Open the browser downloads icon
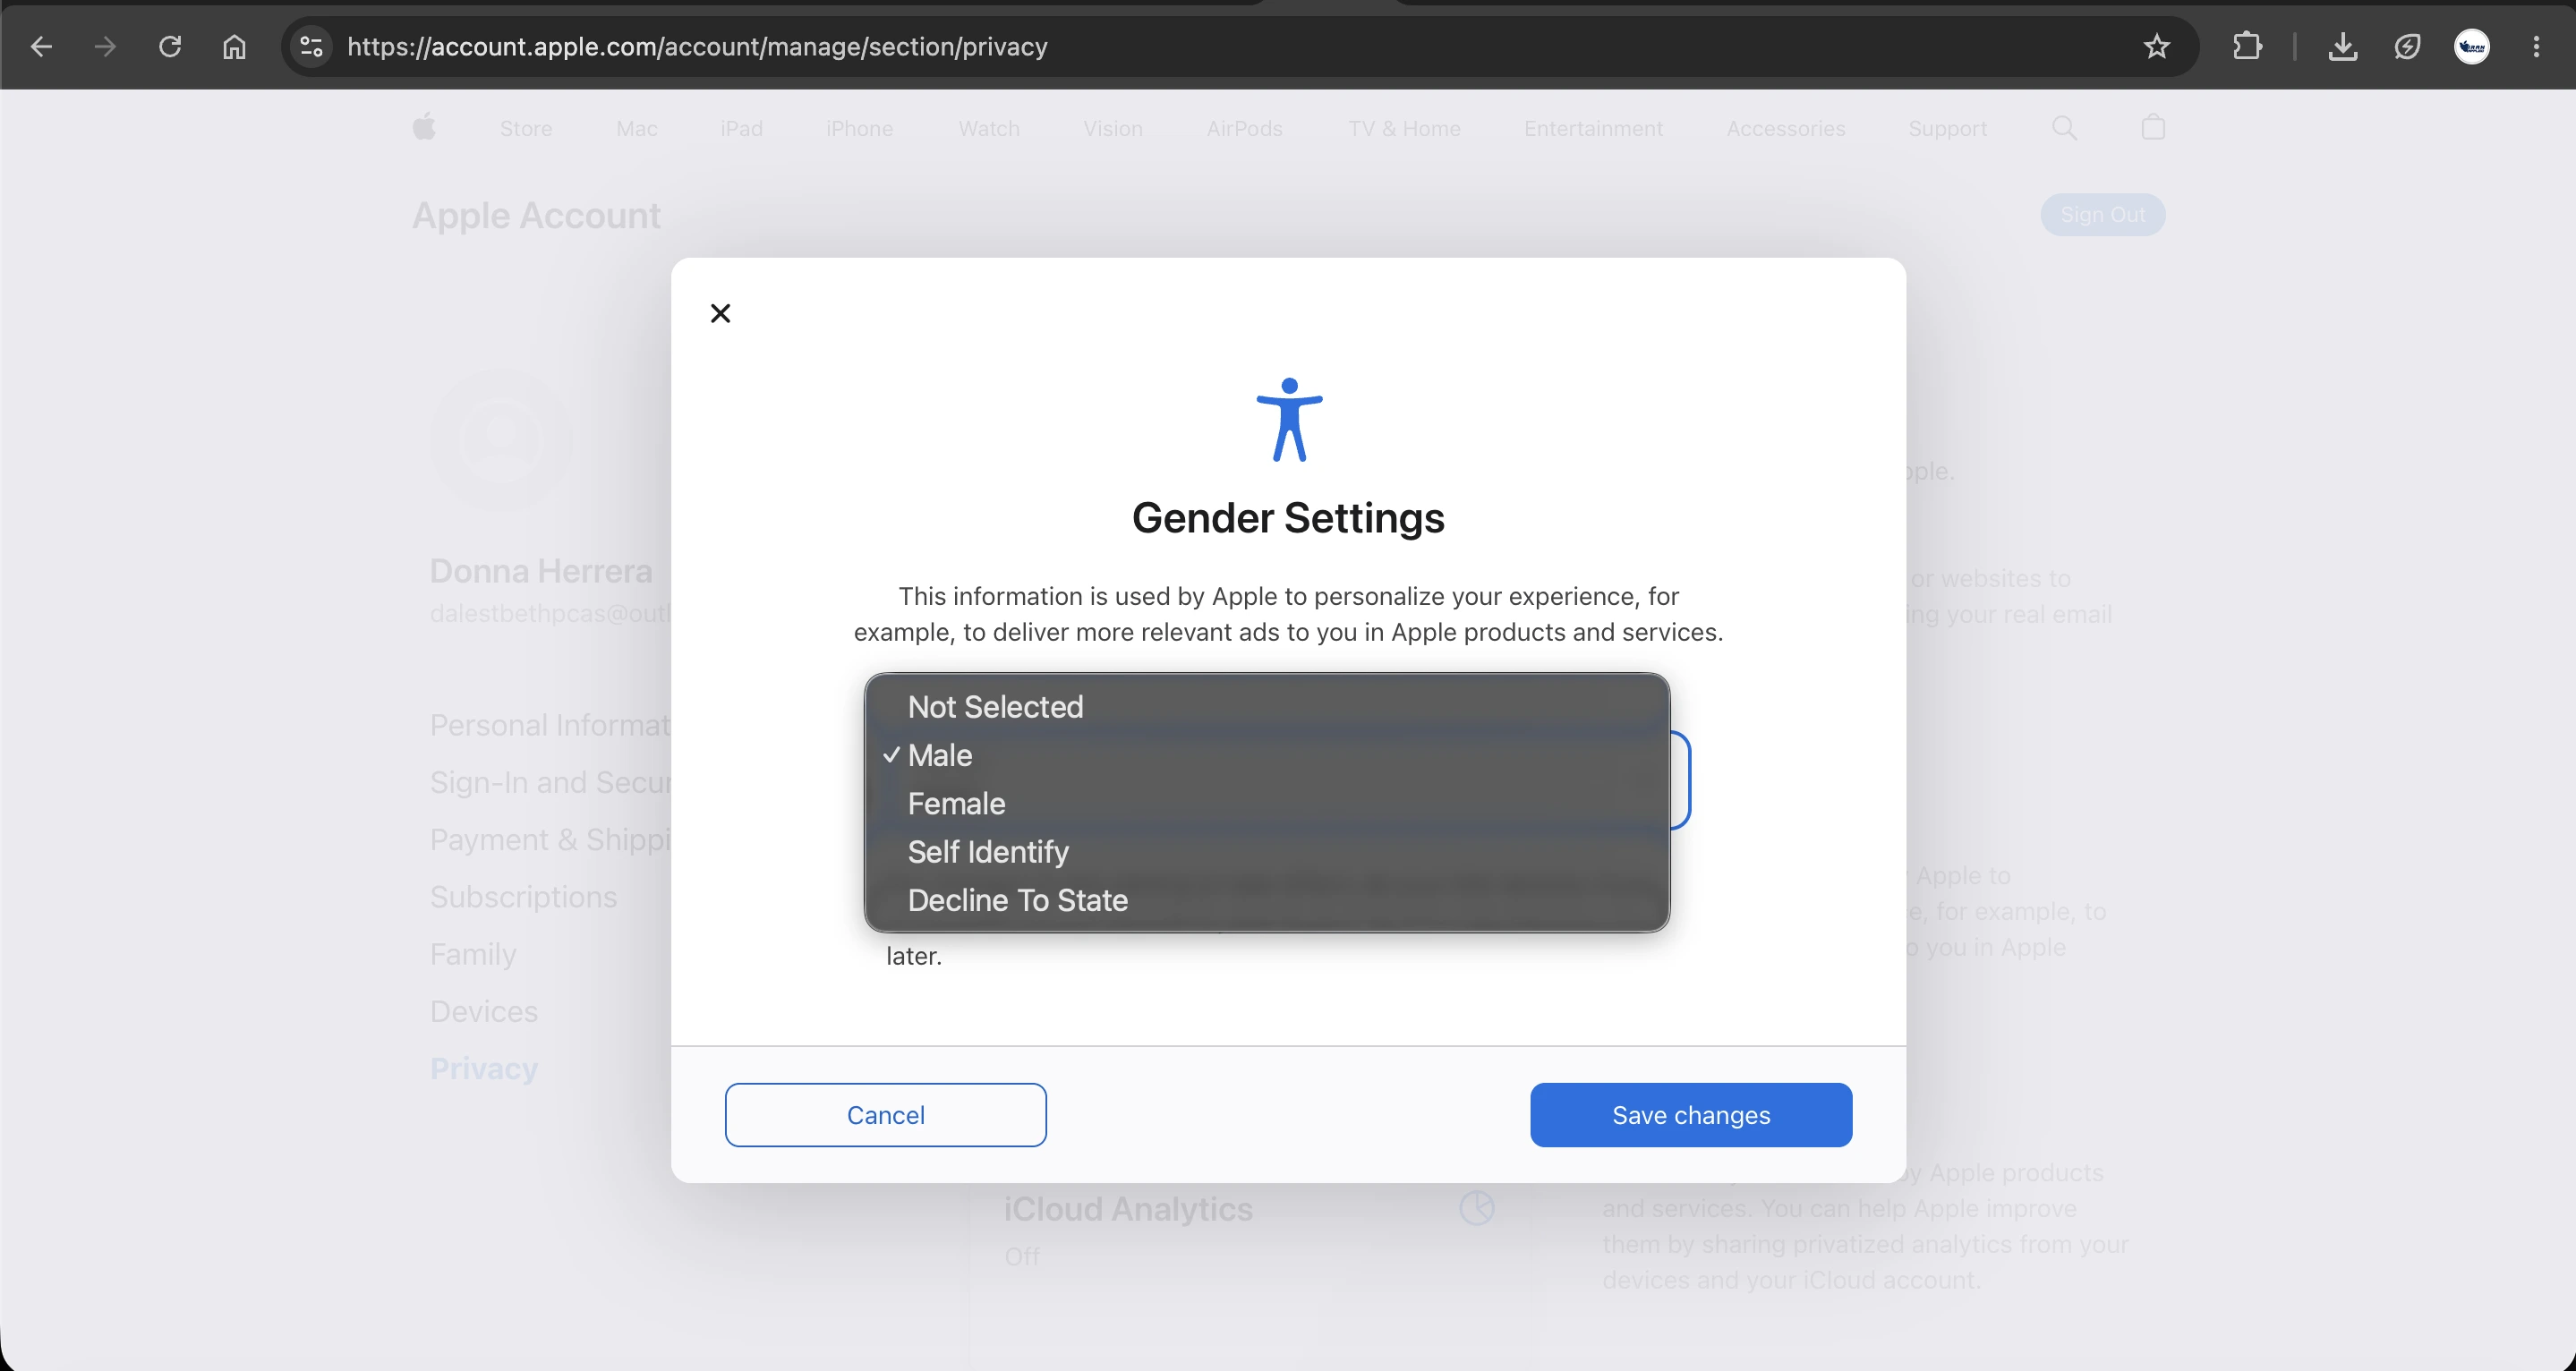 pyautogui.click(x=2342, y=46)
